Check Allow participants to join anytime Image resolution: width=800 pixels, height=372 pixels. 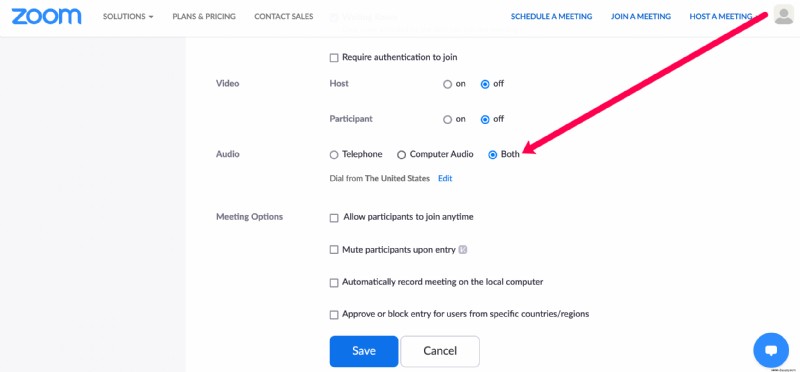(x=334, y=218)
